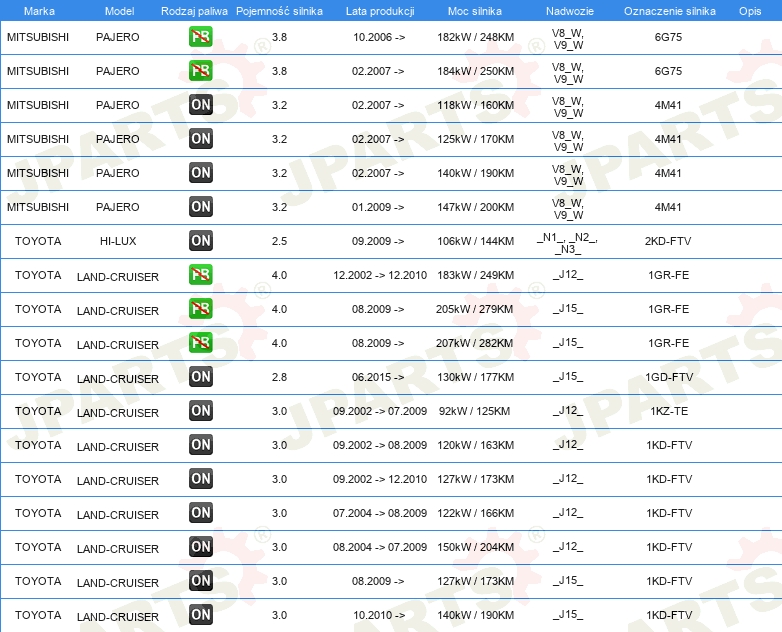Image resolution: width=782 pixels, height=632 pixels.
Task: Click the 08.2004 -> 07.2009 date cell
Action: pos(380,547)
